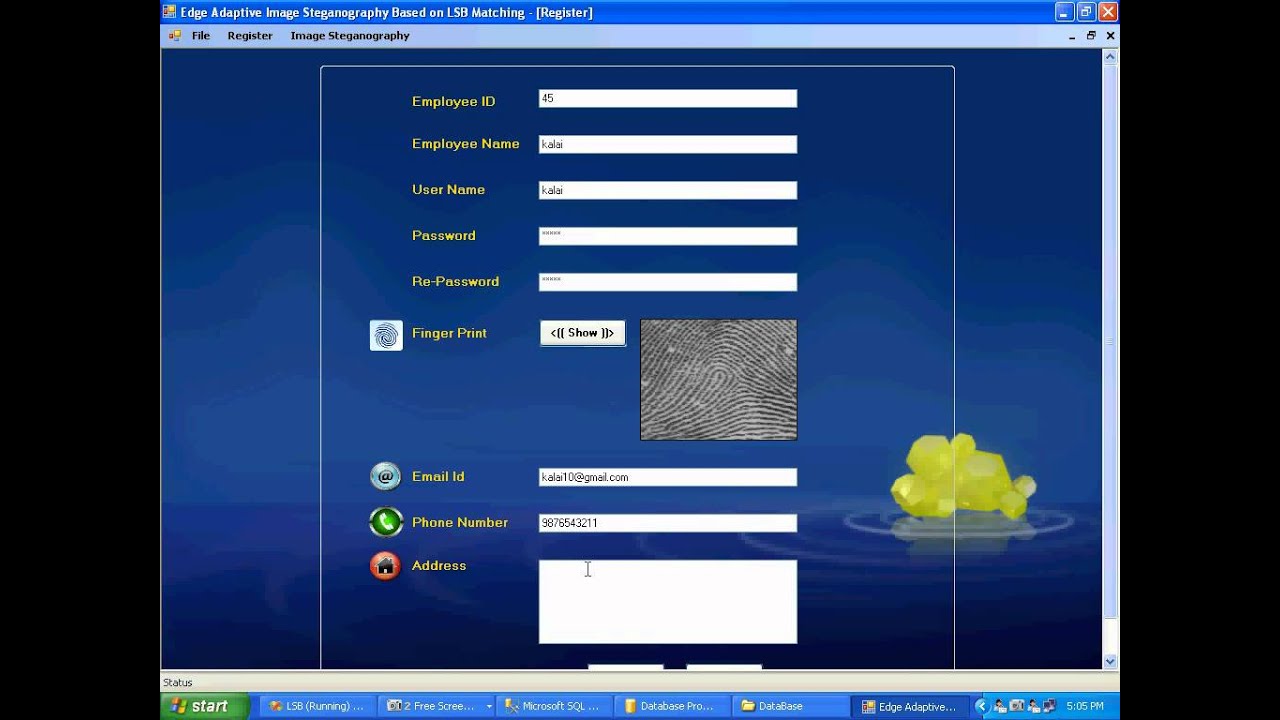Click the Password field
The image size is (1280, 720).
point(668,236)
